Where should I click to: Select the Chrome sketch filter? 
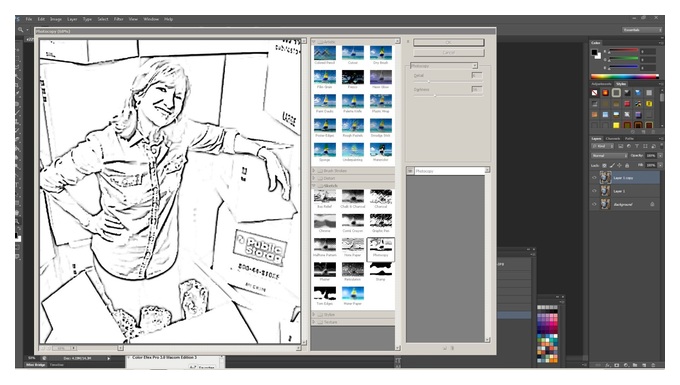[324, 222]
